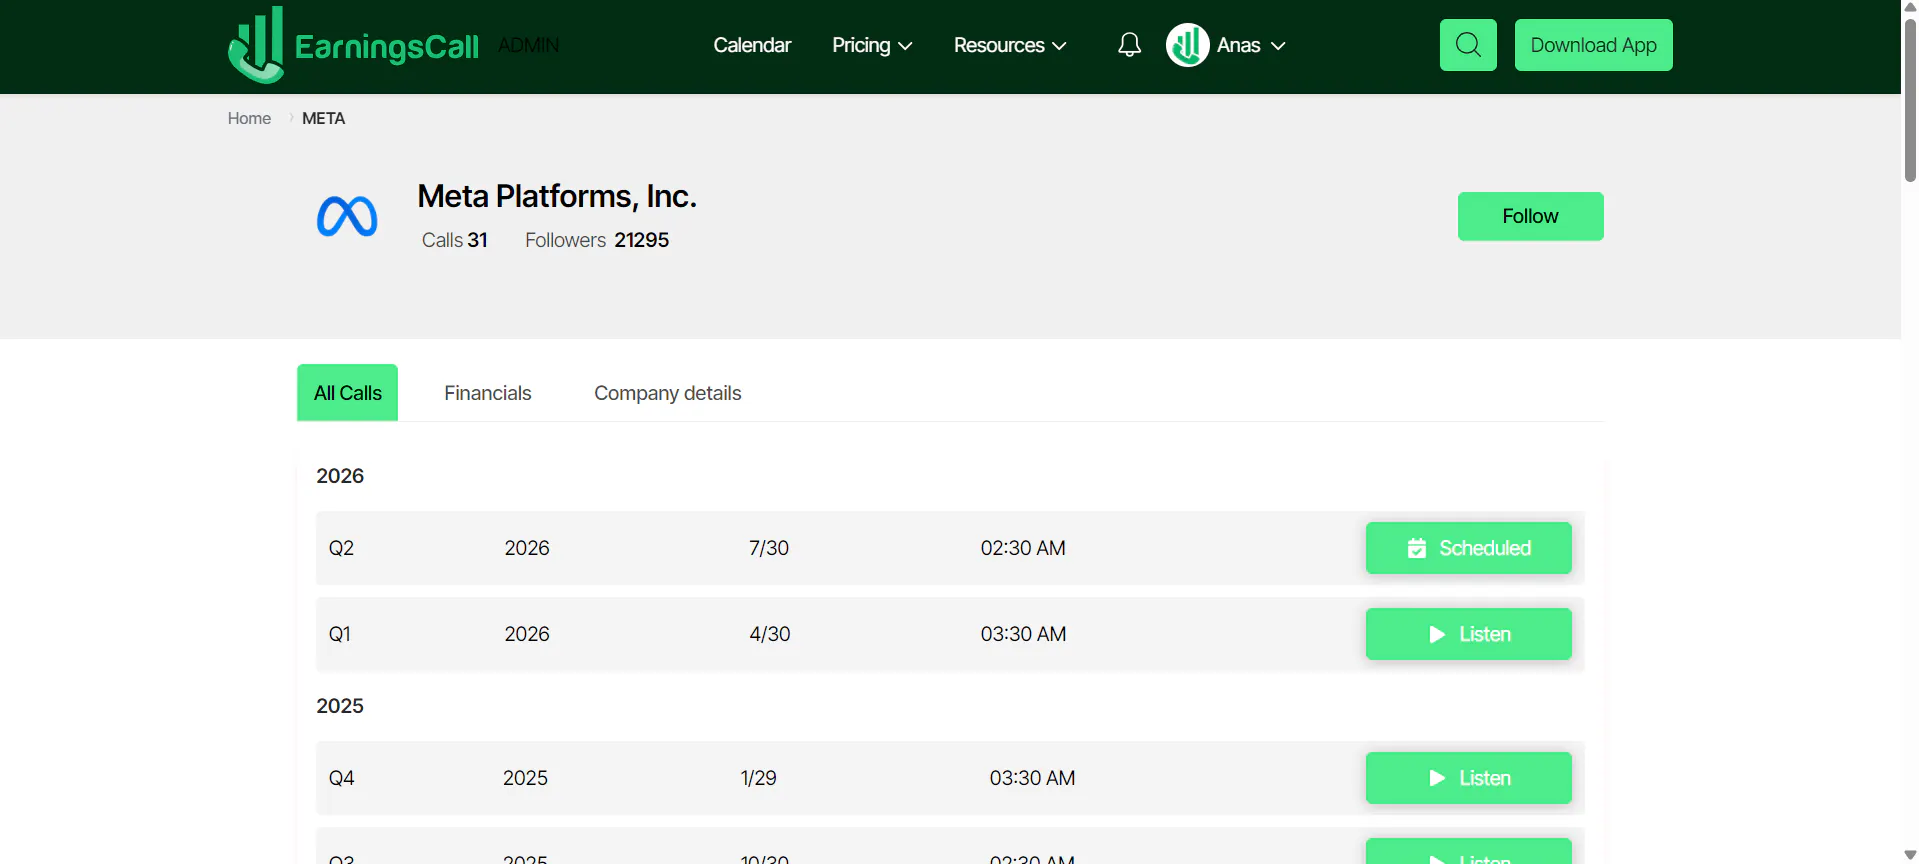Image resolution: width=1919 pixels, height=864 pixels.
Task: Select the All Calls tab
Action: pos(348,393)
